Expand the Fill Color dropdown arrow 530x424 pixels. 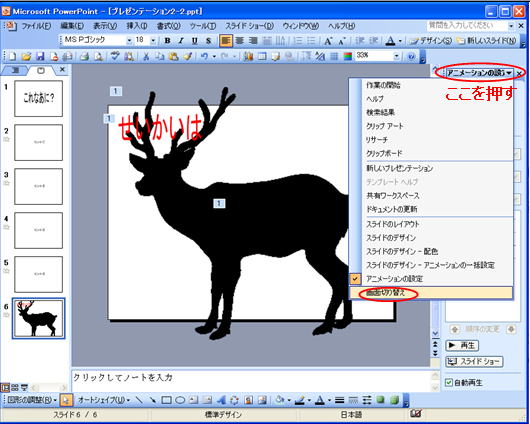tap(289, 400)
